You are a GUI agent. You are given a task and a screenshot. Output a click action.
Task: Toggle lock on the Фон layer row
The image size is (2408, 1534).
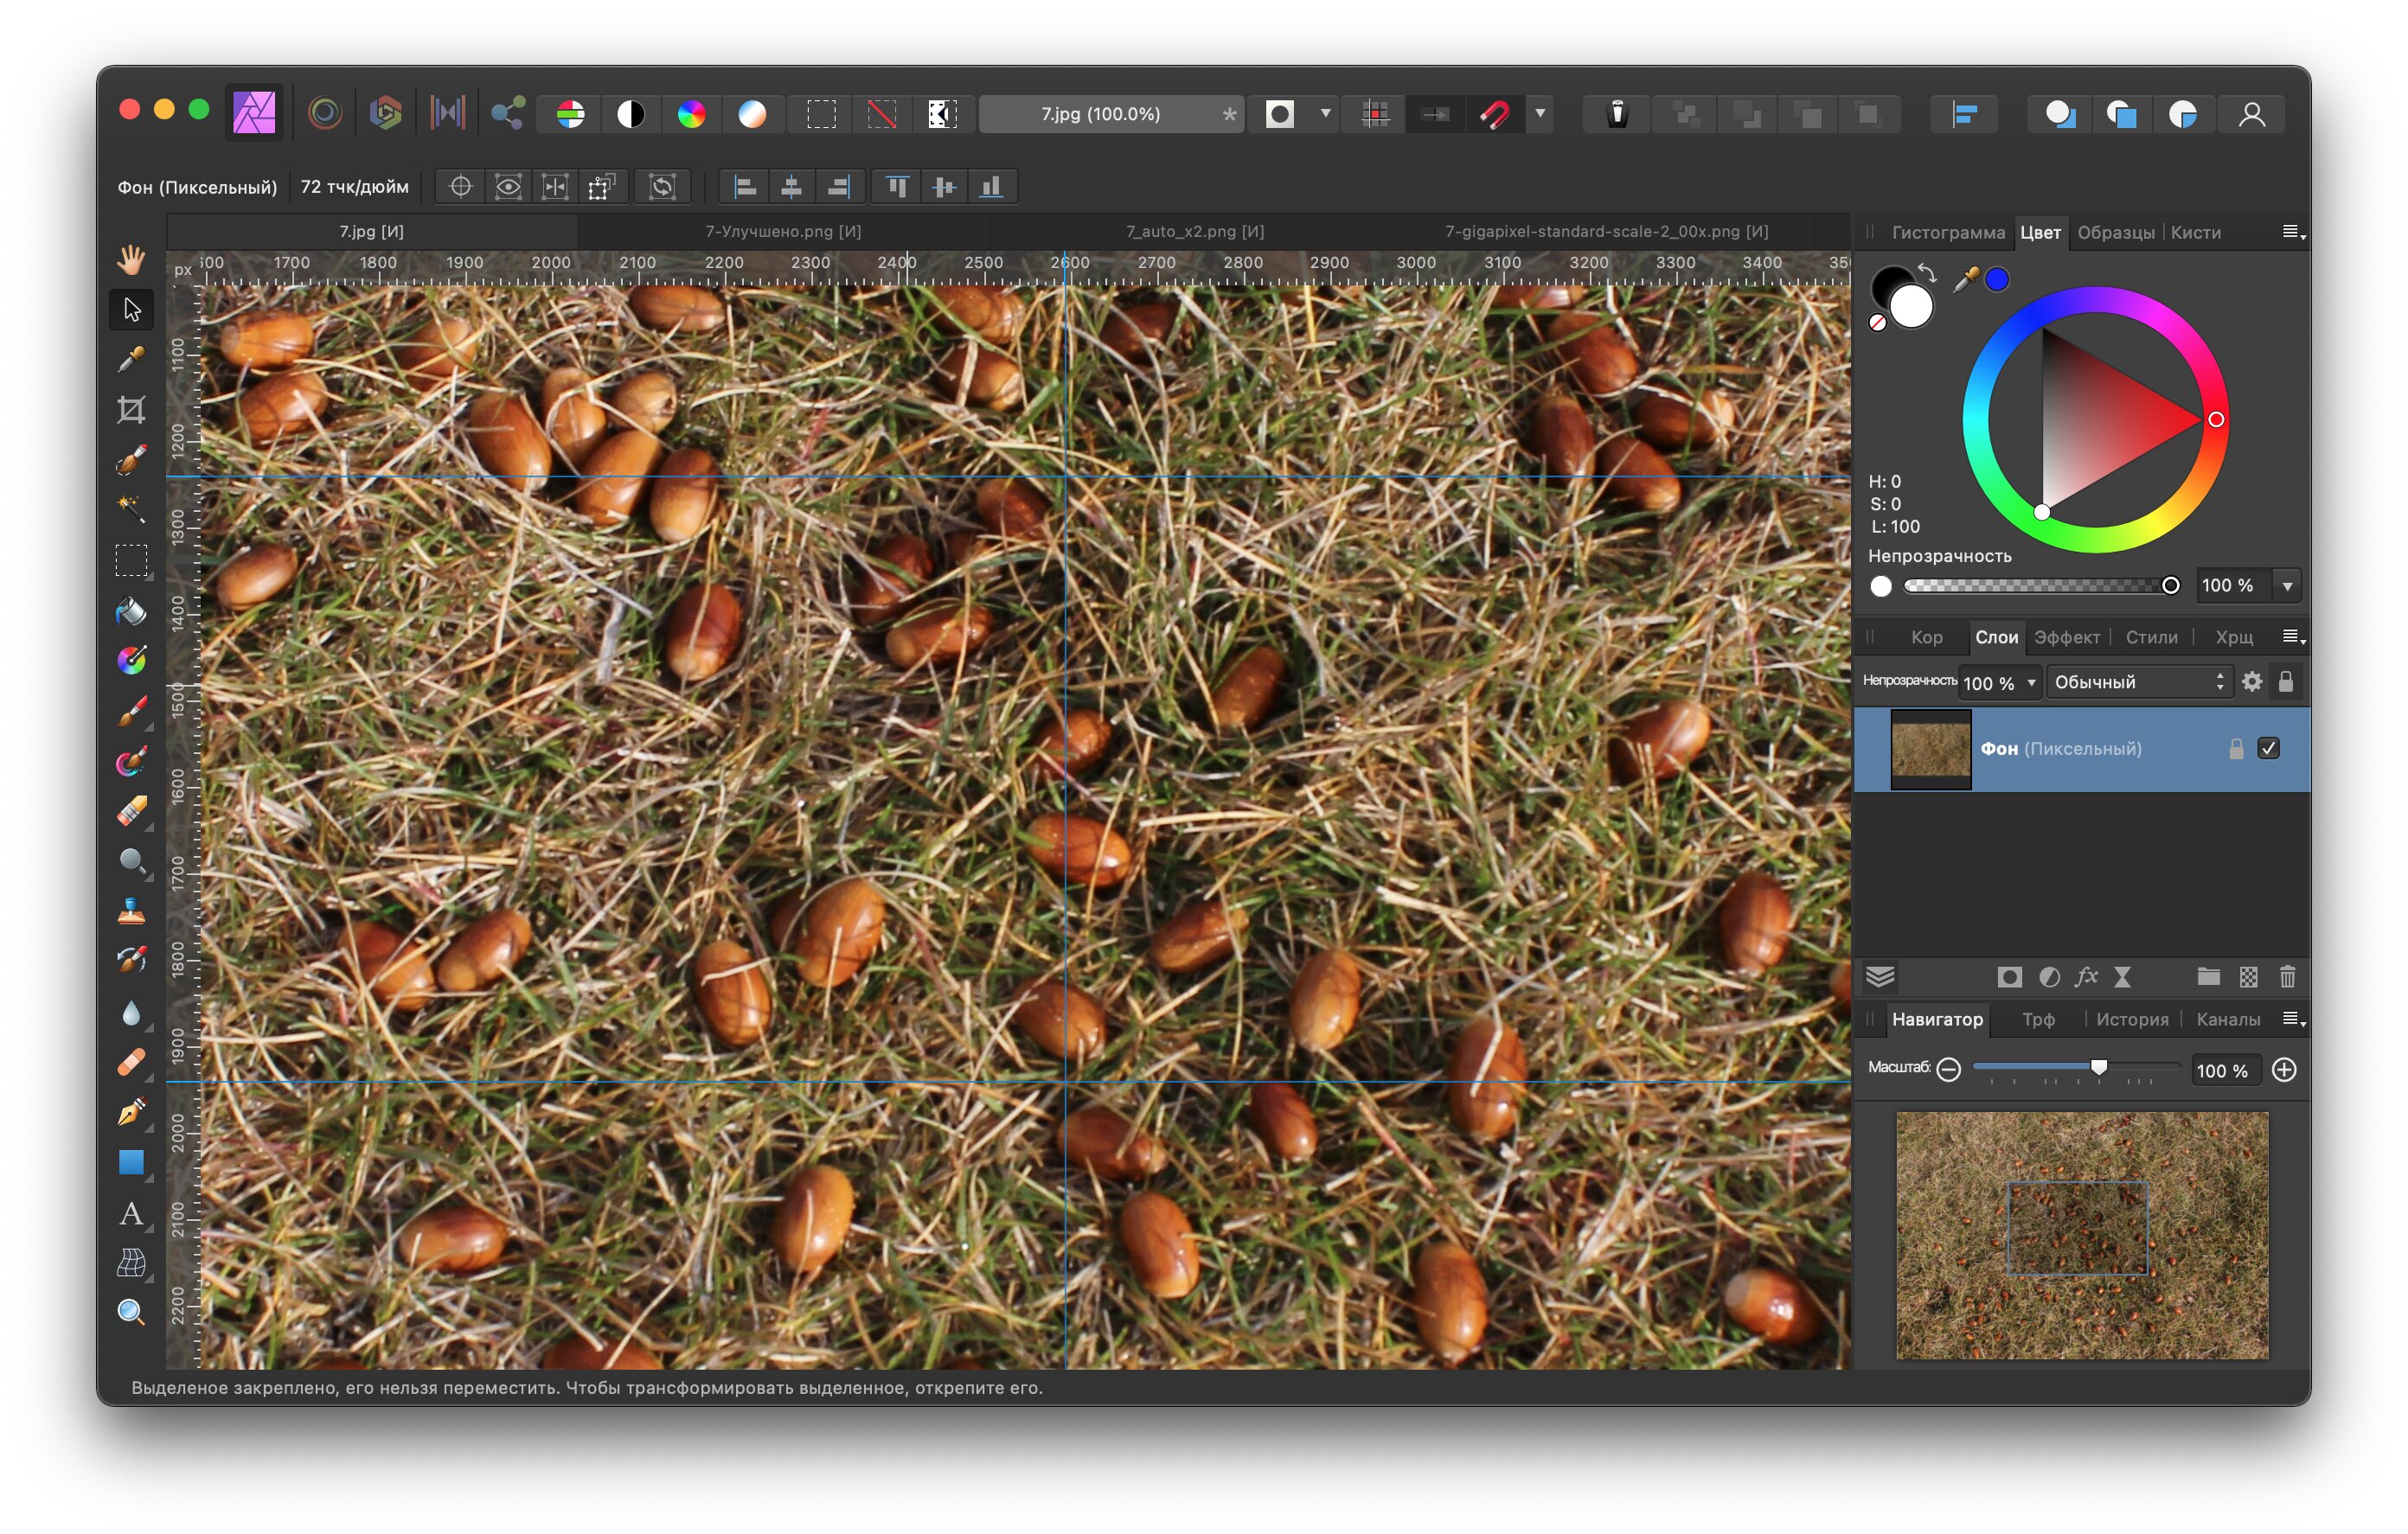pyautogui.click(x=2236, y=748)
